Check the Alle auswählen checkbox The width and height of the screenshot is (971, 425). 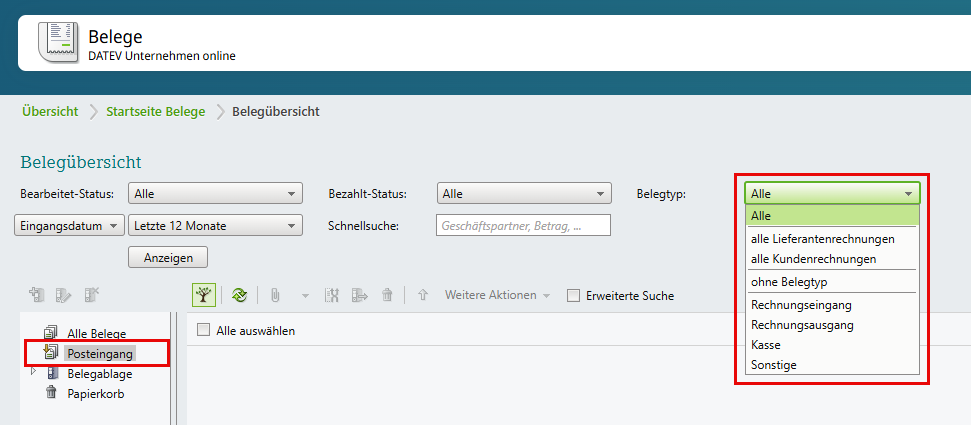[x=204, y=331]
